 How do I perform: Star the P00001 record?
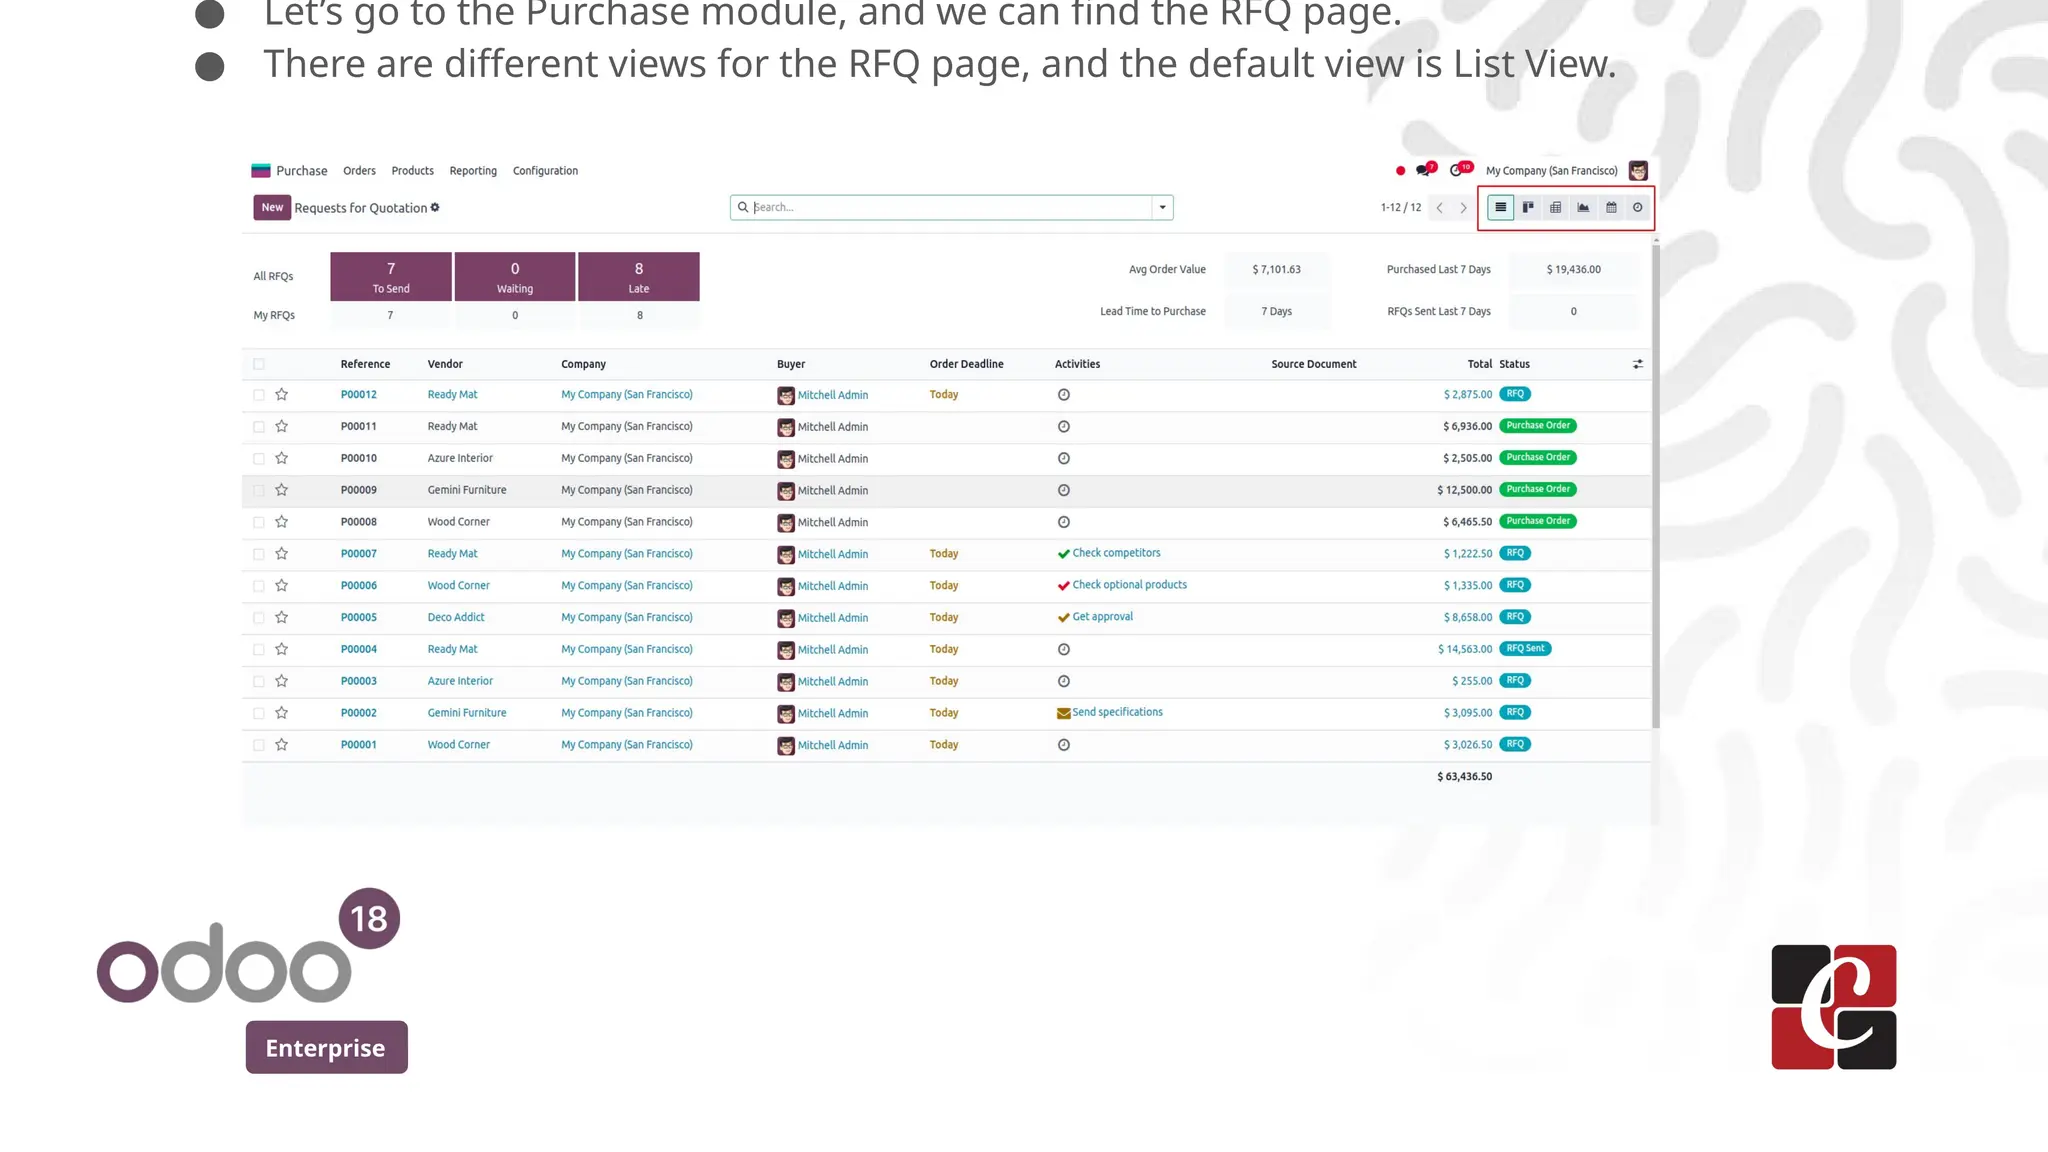coord(282,744)
